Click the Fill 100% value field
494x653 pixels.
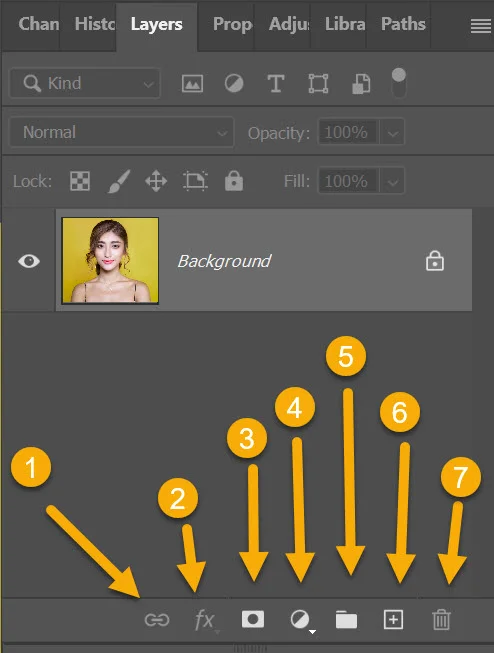click(x=349, y=181)
